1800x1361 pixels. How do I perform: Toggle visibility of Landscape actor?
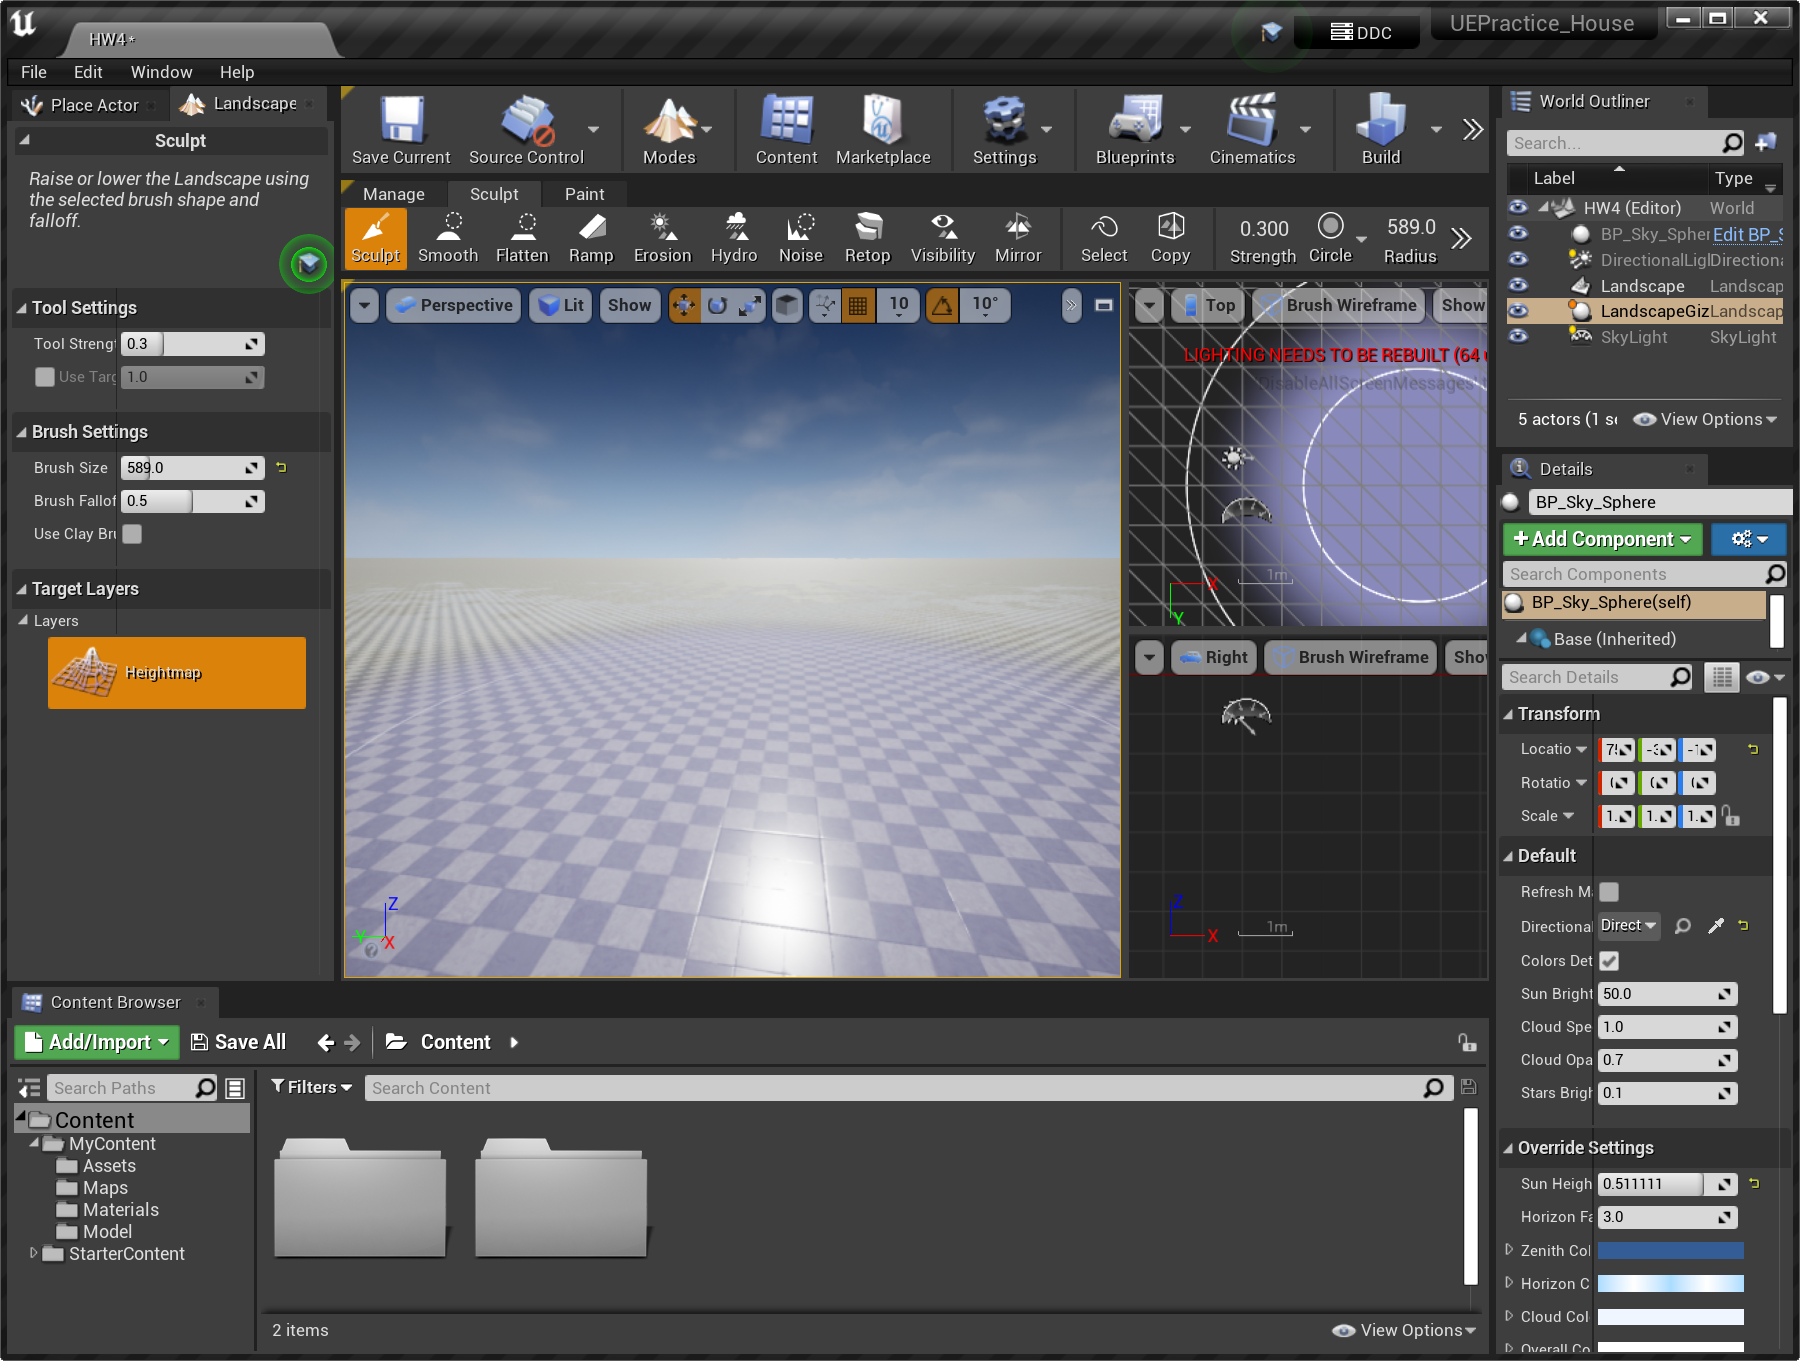pyautogui.click(x=1518, y=285)
